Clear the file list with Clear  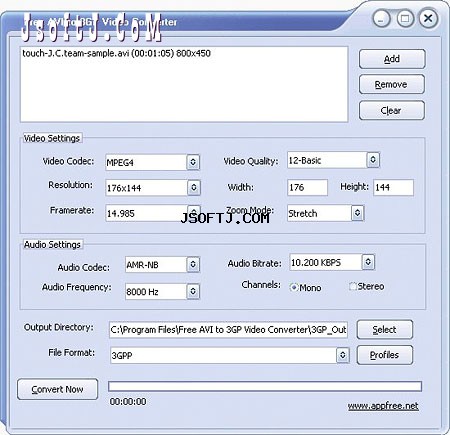click(392, 110)
